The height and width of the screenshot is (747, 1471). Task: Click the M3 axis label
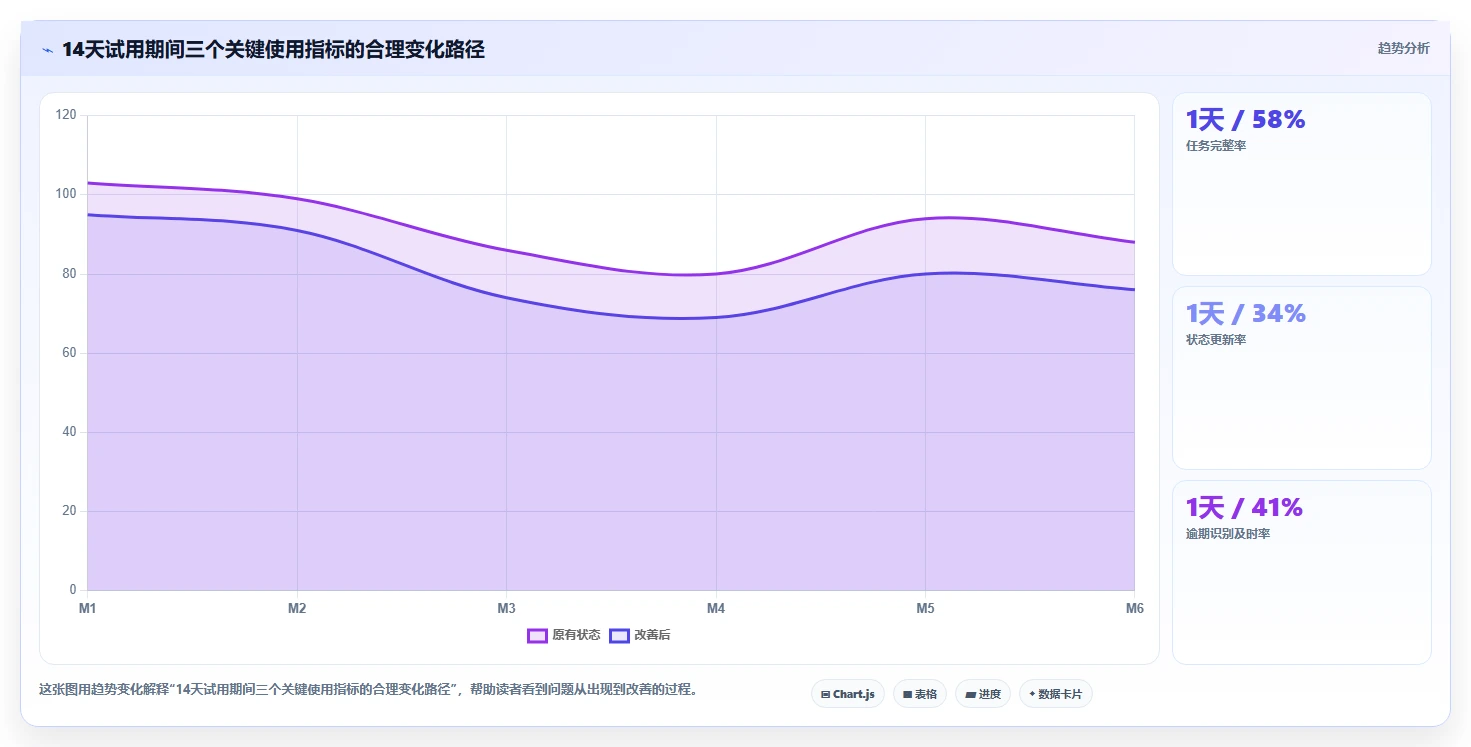(x=506, y=608)
